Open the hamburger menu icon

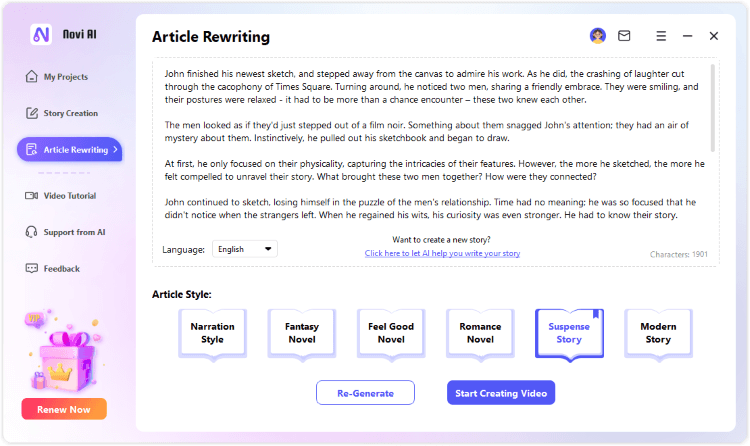coord(661,36)
